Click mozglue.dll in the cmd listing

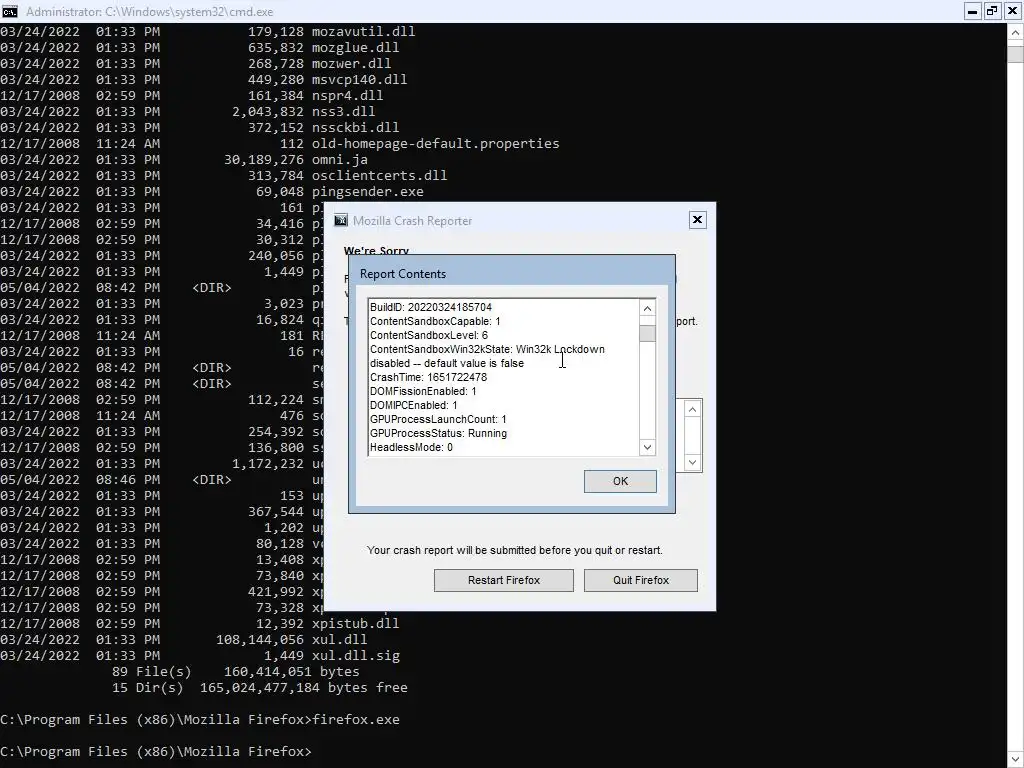click(355, 48)
